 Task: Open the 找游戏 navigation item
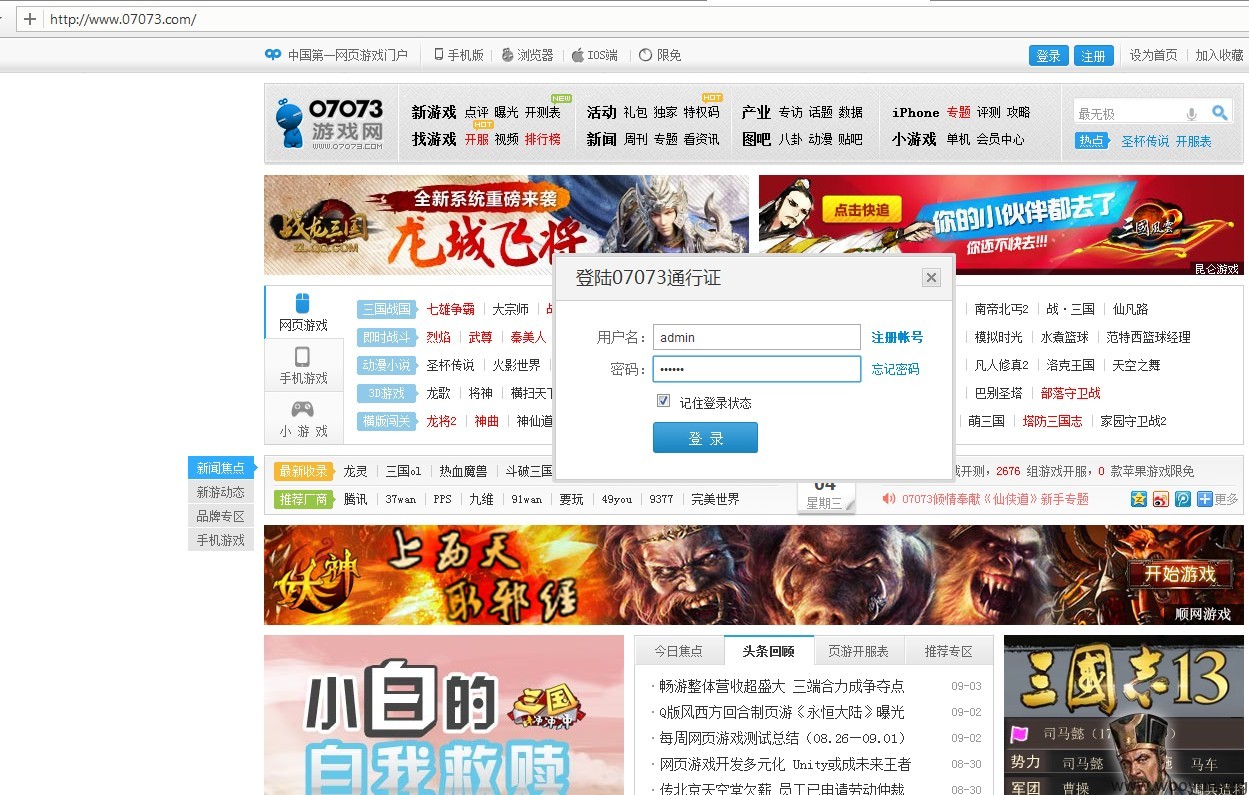point(434,139)
